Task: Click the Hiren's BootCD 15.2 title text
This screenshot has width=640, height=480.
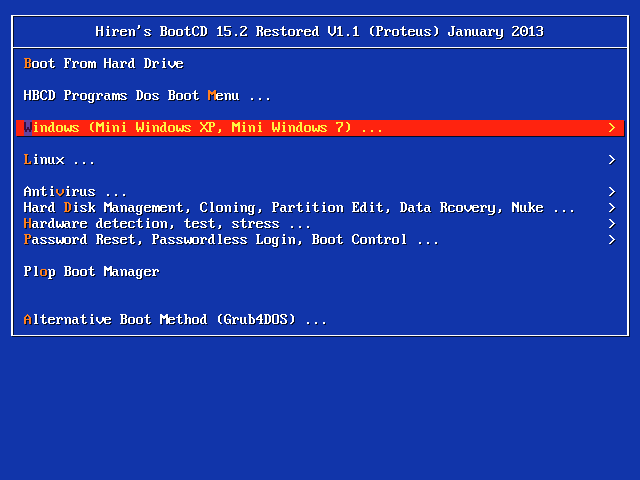Action: (320, 31)
